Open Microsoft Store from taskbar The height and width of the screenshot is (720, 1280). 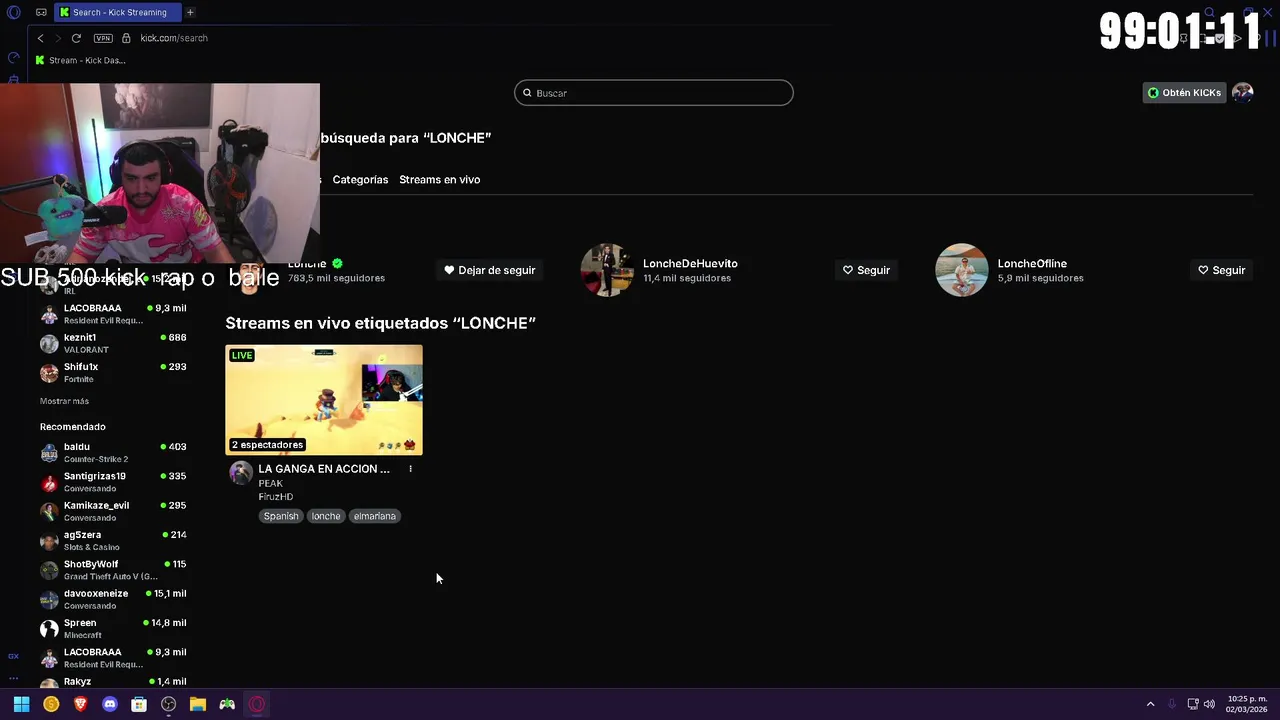coord(139,704)
